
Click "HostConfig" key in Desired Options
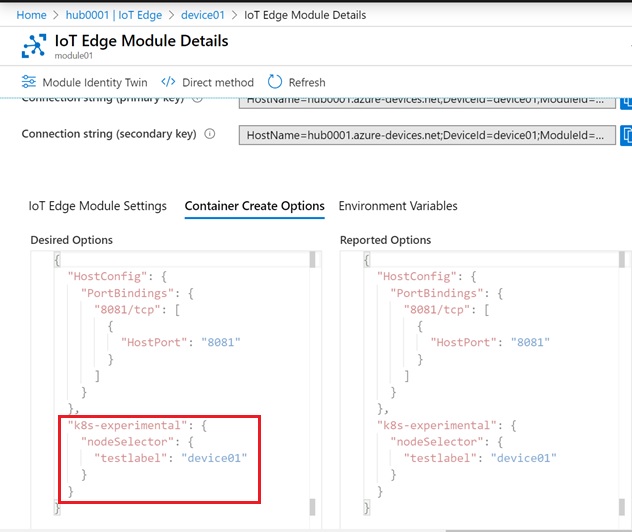(107, 276)
